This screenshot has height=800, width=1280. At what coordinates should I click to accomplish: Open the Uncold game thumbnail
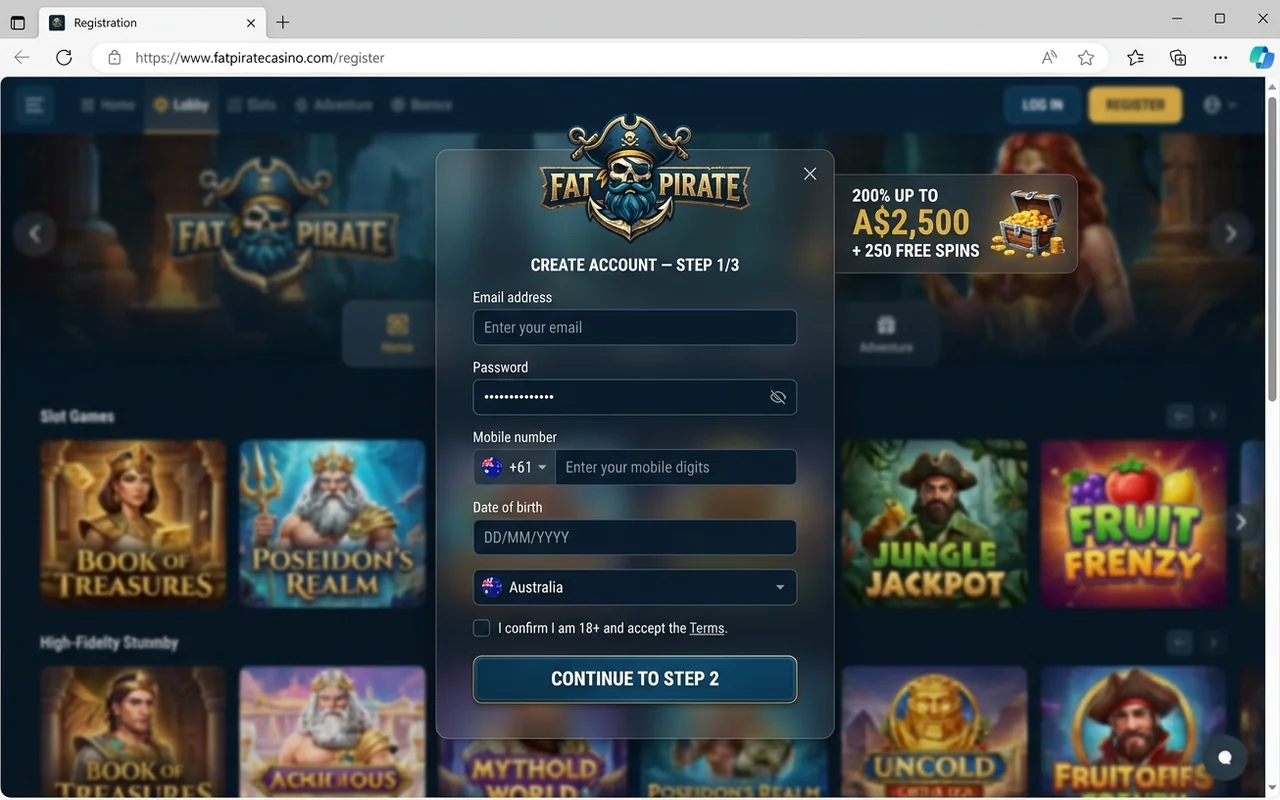click(x=934, y=732)
